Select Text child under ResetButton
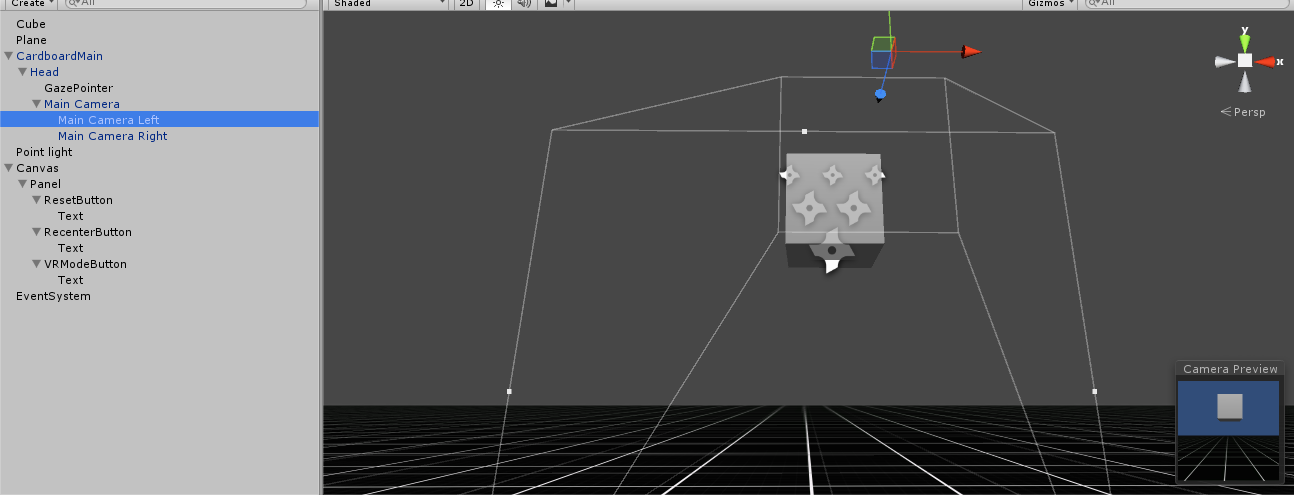This screenshot has width=1294, height=495. (x=160, y=216)
